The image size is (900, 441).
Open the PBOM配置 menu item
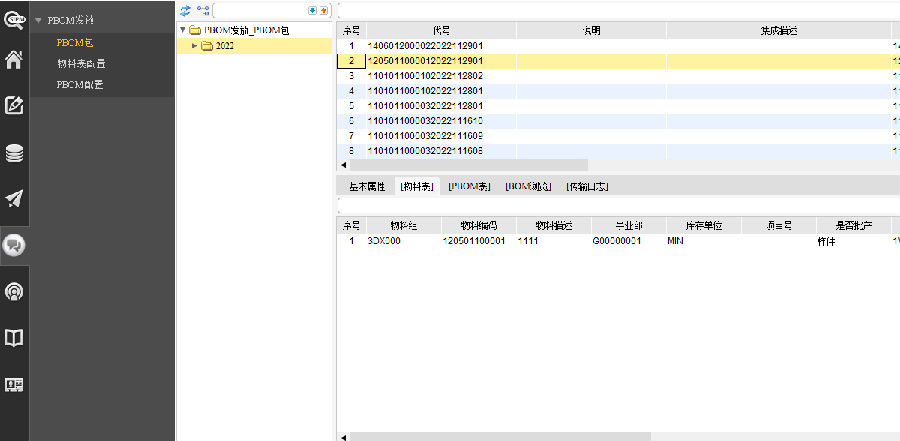click(x=80, y=84)
